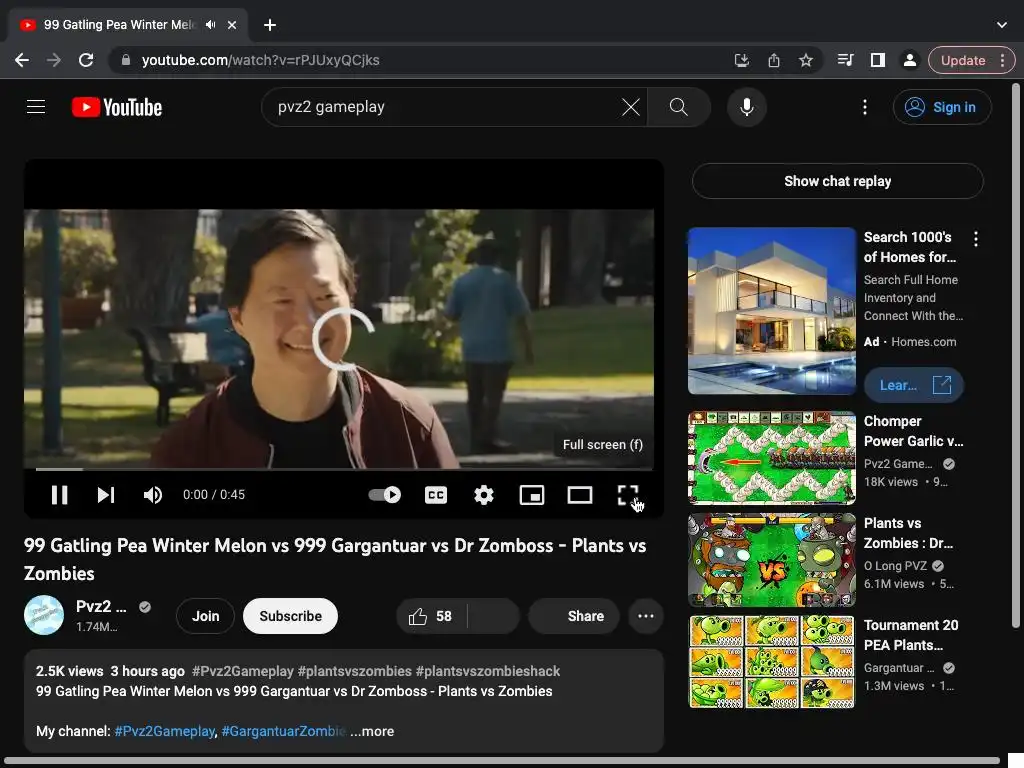Image resolution: width=1024 pixels, height=768 pixels.
Task: Close the YouTube browser tab
Action: coord(232,25)
